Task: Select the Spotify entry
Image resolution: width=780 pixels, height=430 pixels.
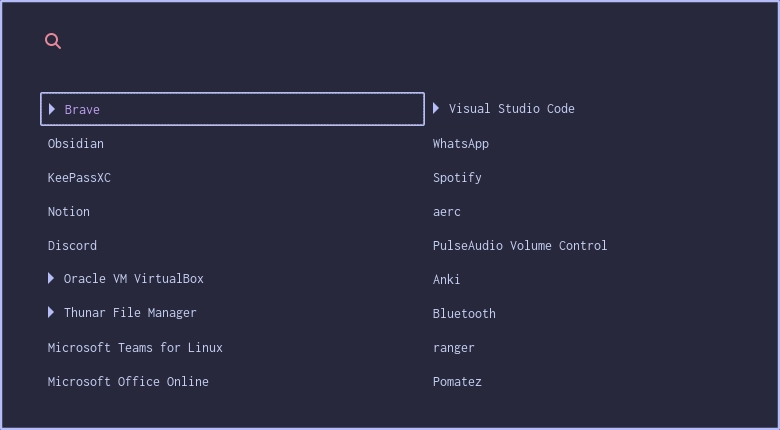Action: (x=457, y=178)
